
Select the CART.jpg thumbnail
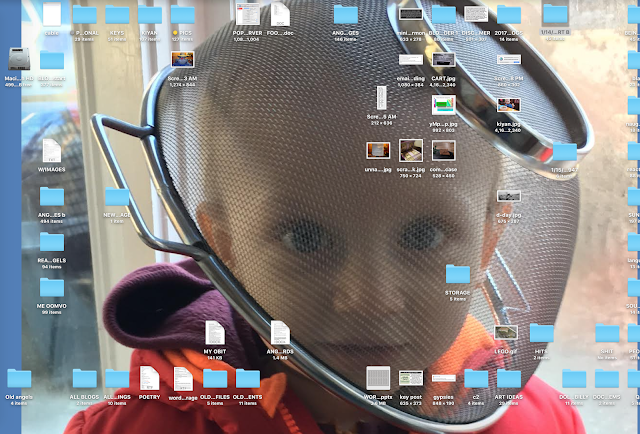click(444, 60)
